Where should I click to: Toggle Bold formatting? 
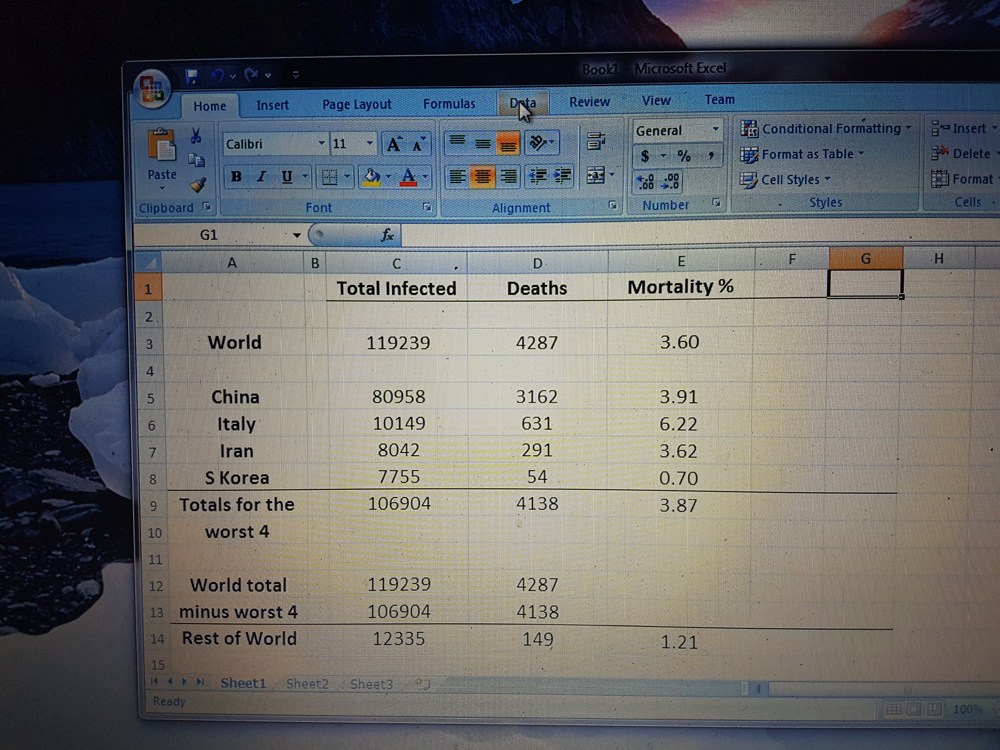(236, 177)
